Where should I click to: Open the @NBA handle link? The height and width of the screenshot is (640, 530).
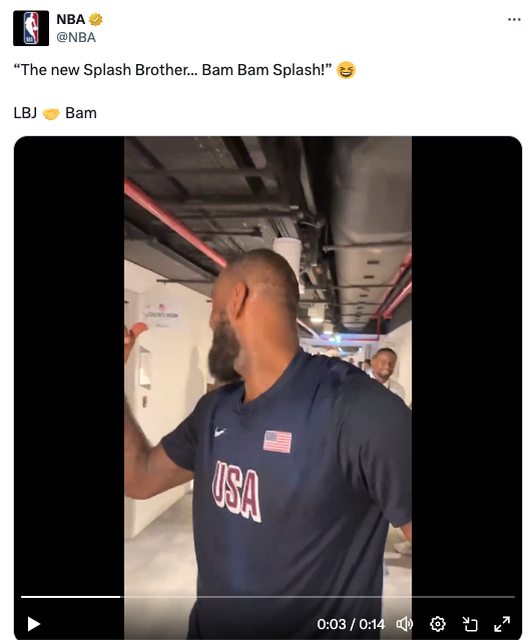76,37
